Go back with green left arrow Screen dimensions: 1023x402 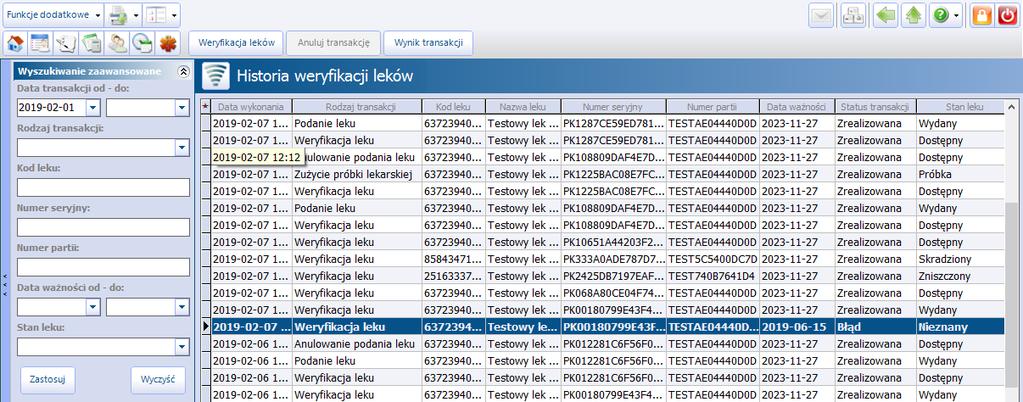886,16
